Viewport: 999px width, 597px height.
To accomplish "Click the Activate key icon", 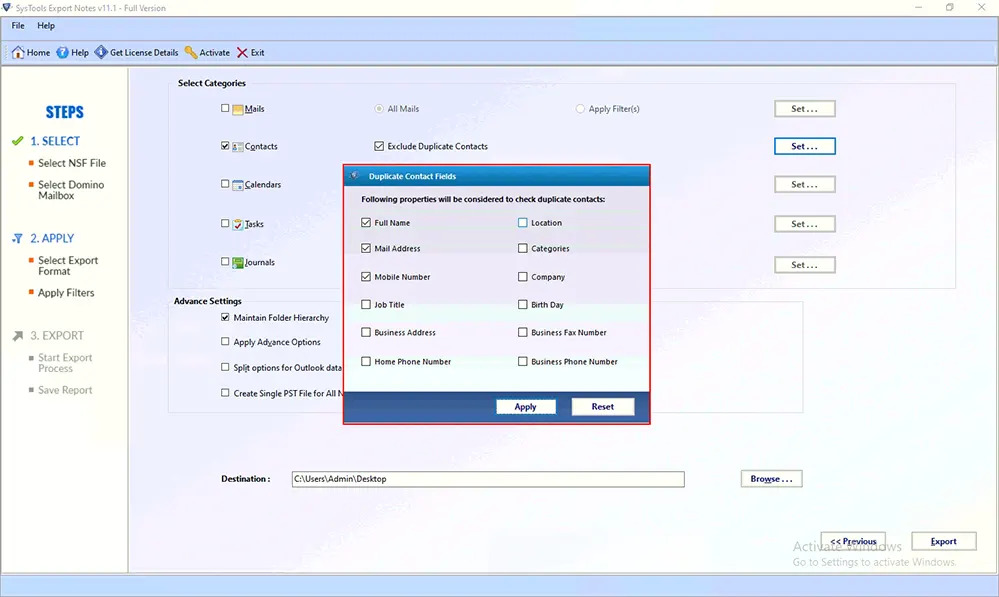I will (190, 52).
